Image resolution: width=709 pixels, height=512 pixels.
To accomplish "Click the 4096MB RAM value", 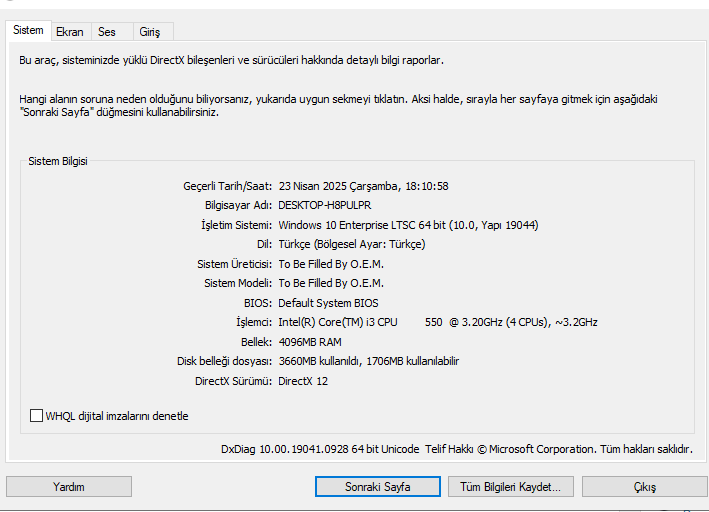I will coord(310,342).
